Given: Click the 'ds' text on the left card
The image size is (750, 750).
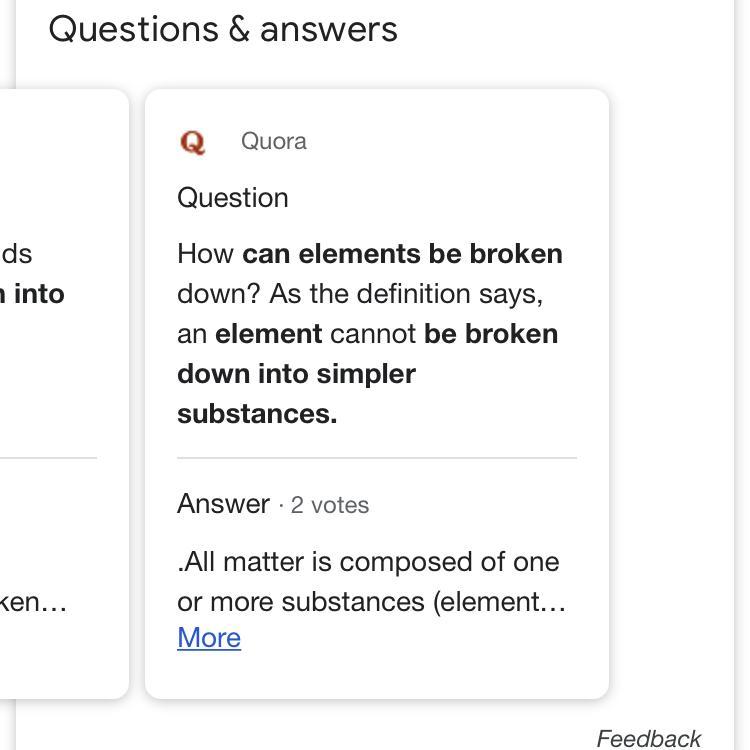Looking at the screenshot, I should click(16, 254).
